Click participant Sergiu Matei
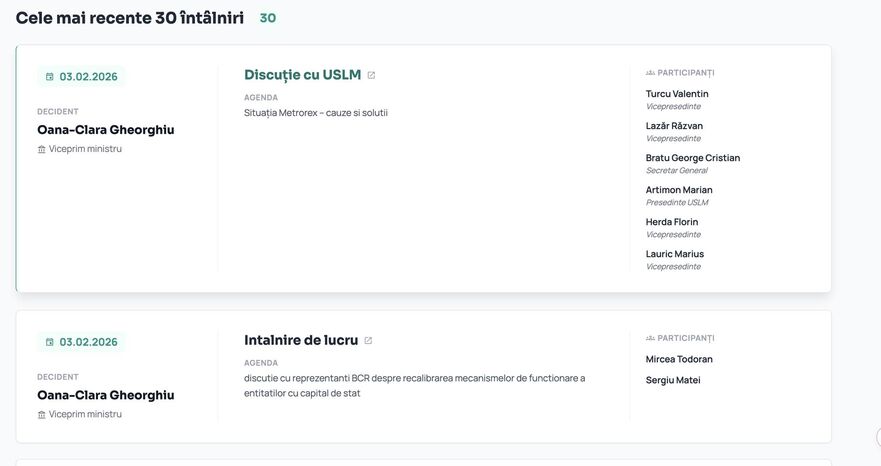 (x=673, y=380)
